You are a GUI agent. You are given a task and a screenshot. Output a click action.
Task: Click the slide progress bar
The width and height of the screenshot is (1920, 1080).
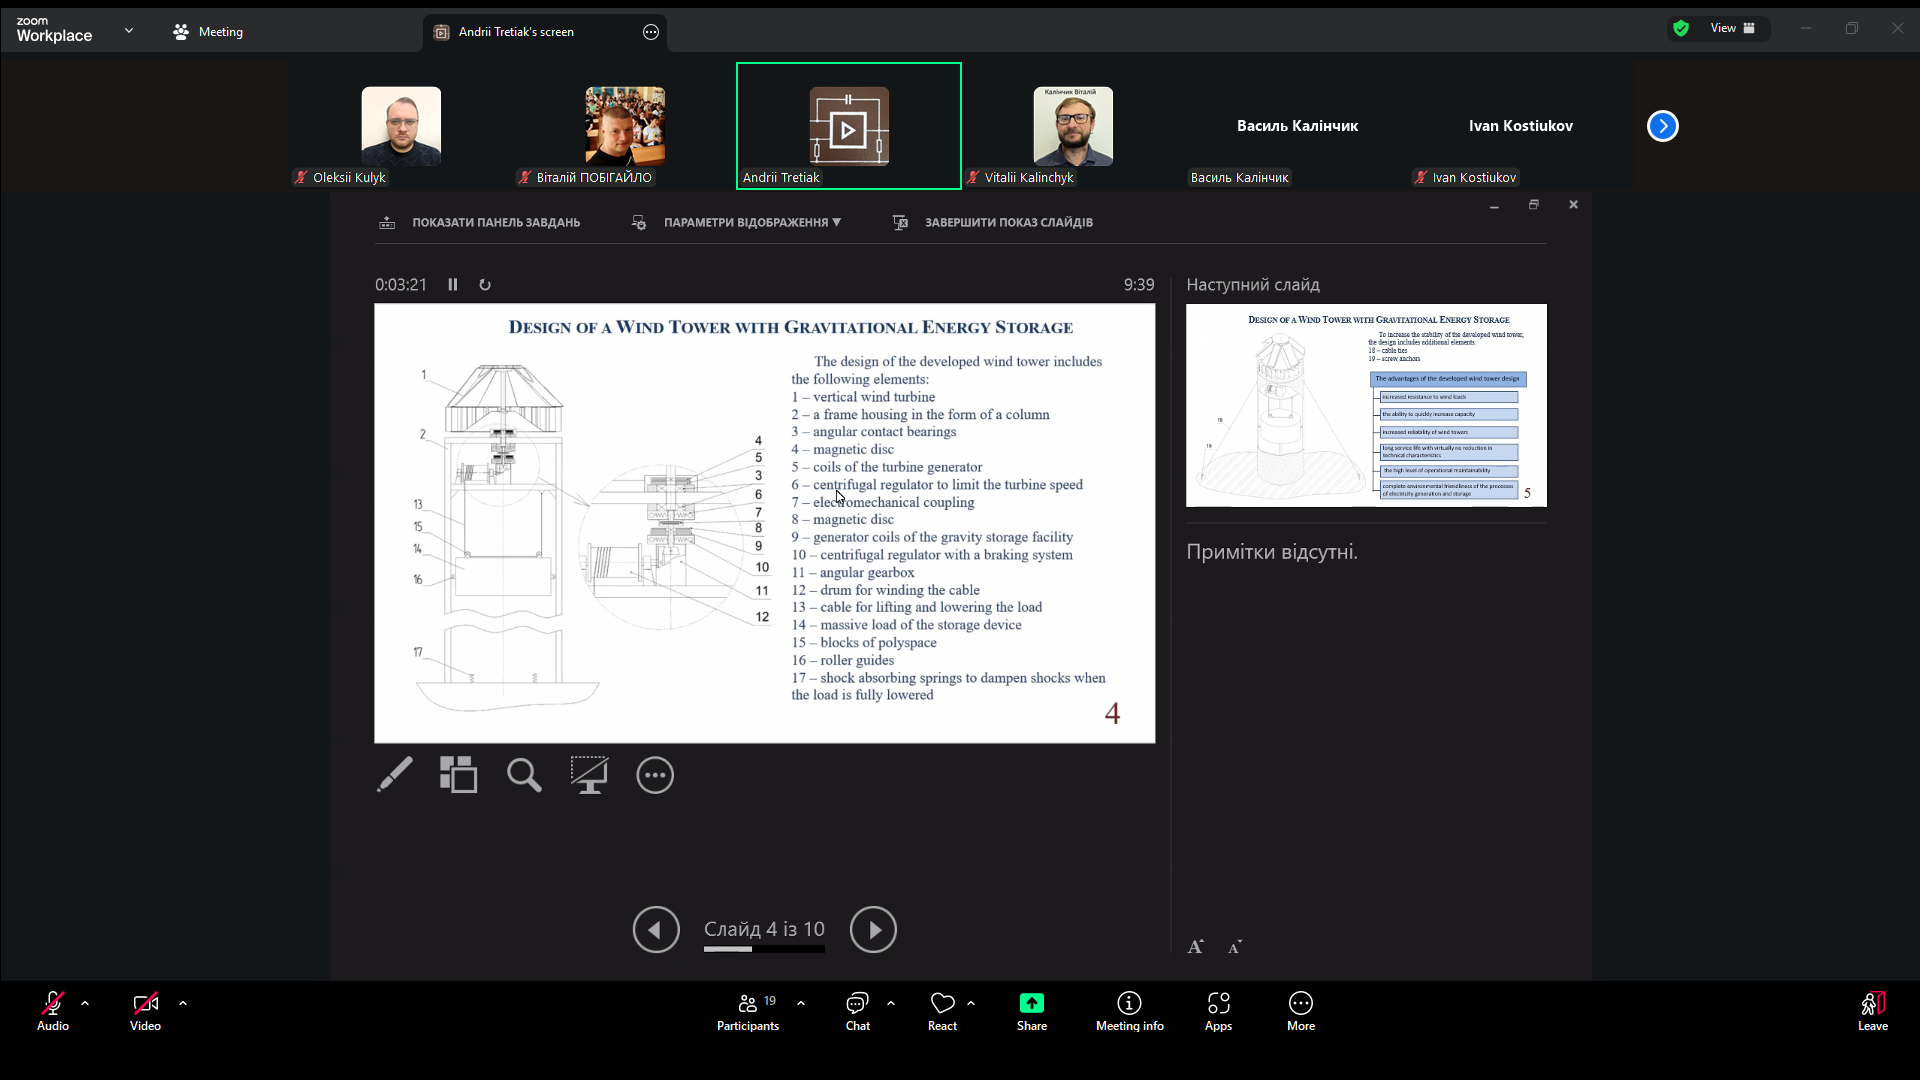coord(764,950)
